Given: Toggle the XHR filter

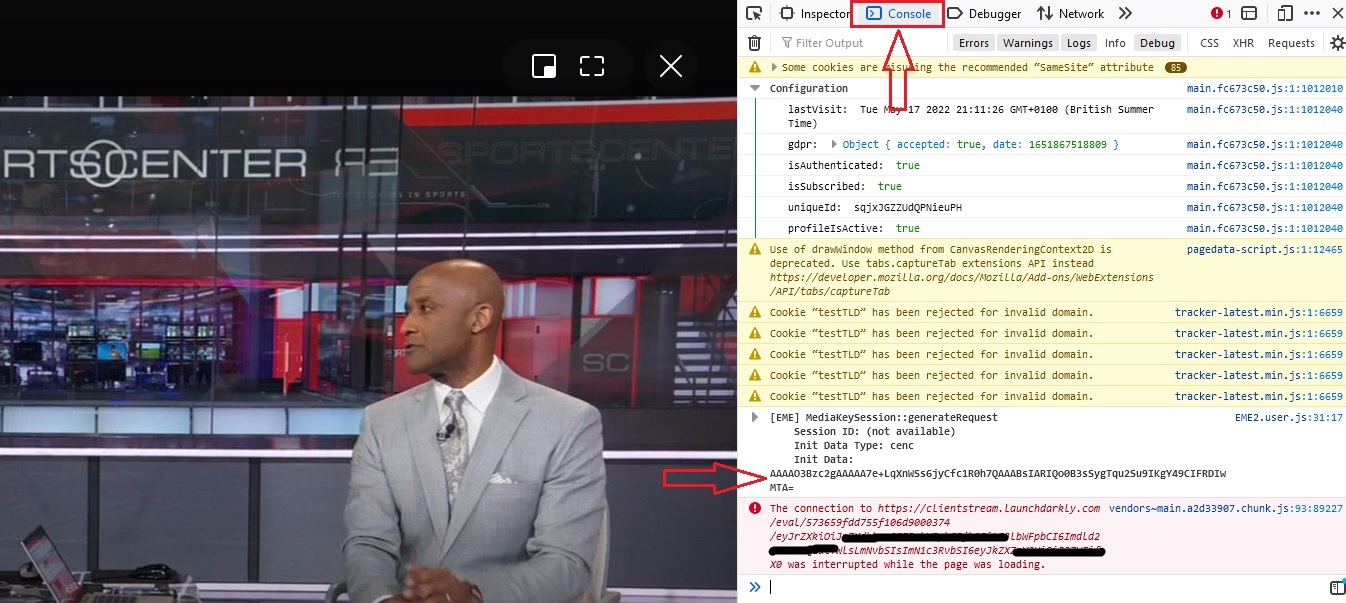Looking at the screenshot, I should point(1243,43).
